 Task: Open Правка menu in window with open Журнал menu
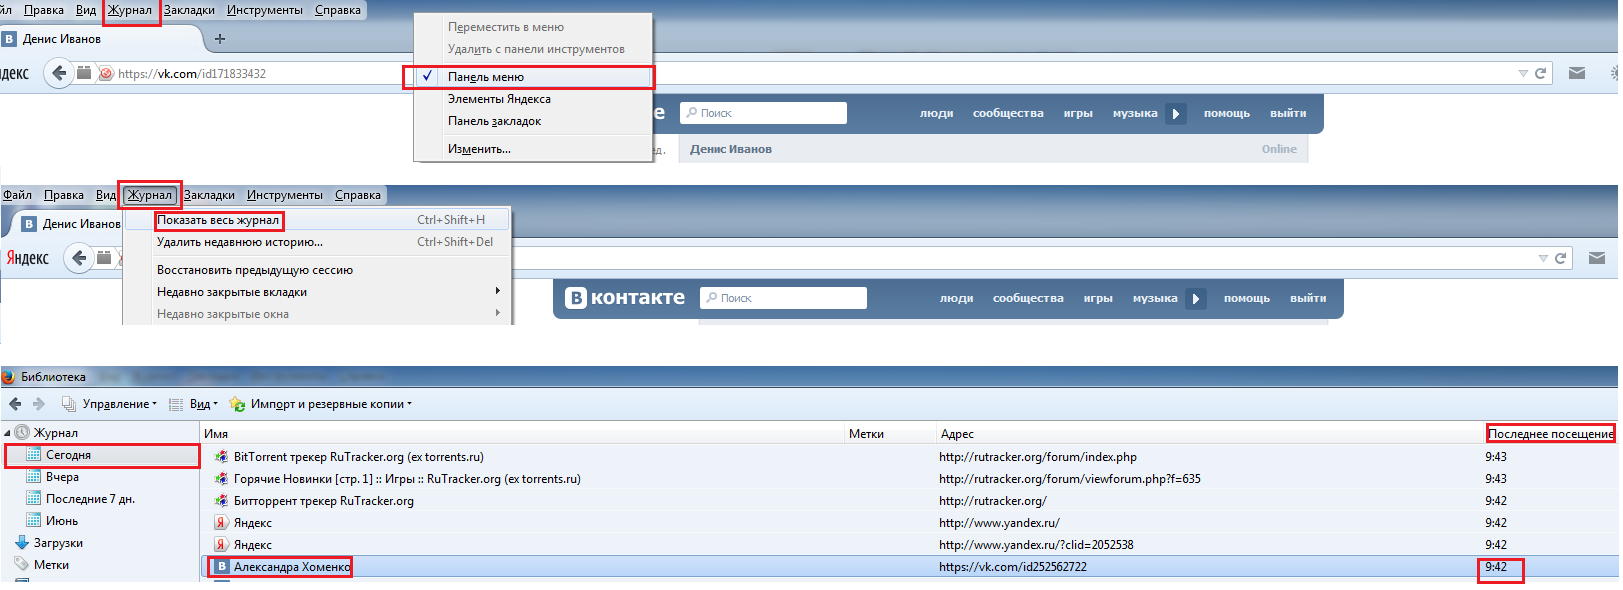tap(64, 195)
